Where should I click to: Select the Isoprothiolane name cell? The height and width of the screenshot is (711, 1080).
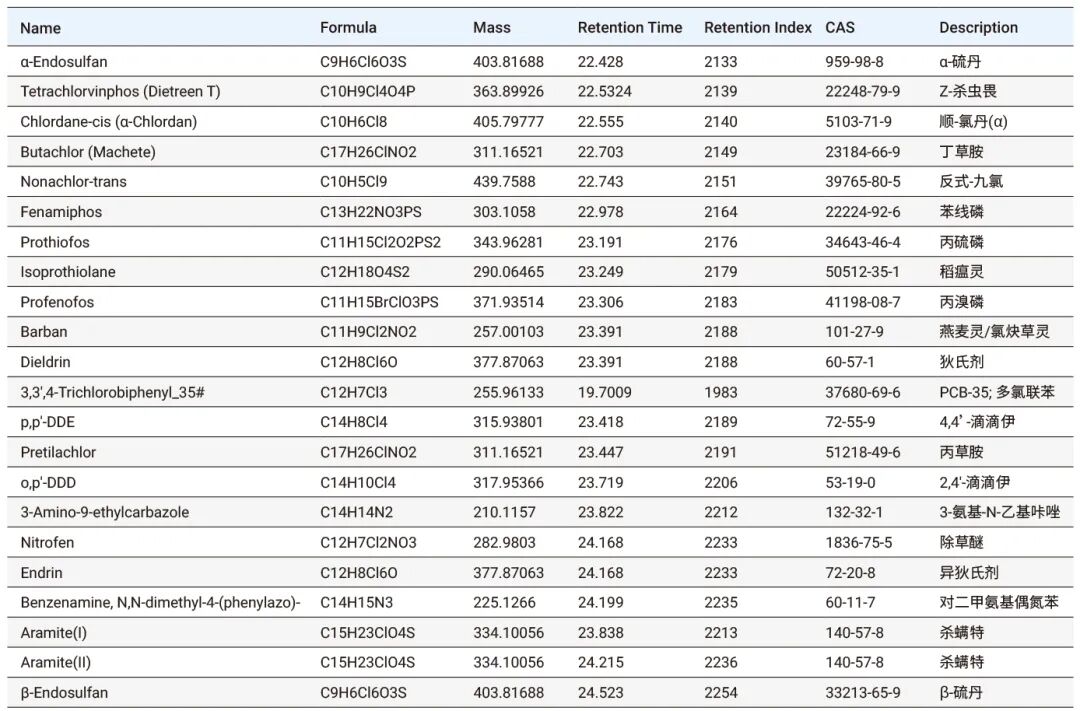68,271
